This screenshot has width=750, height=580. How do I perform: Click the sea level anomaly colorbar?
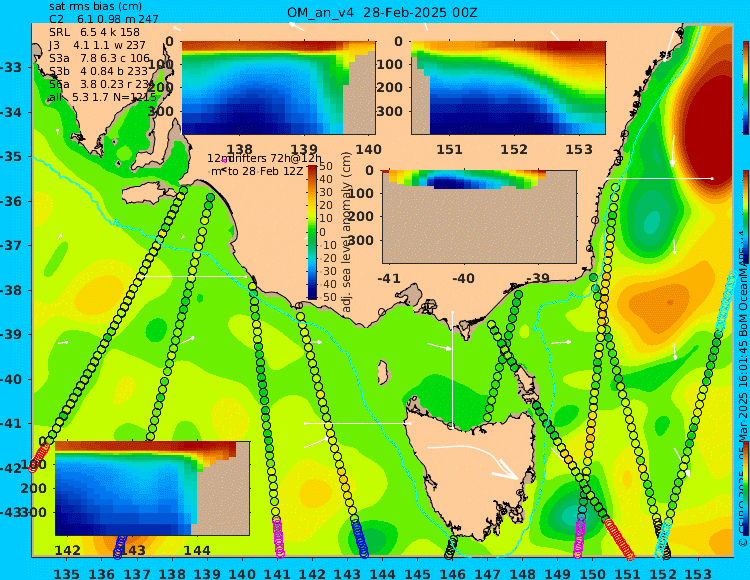(x=312, y=232)
